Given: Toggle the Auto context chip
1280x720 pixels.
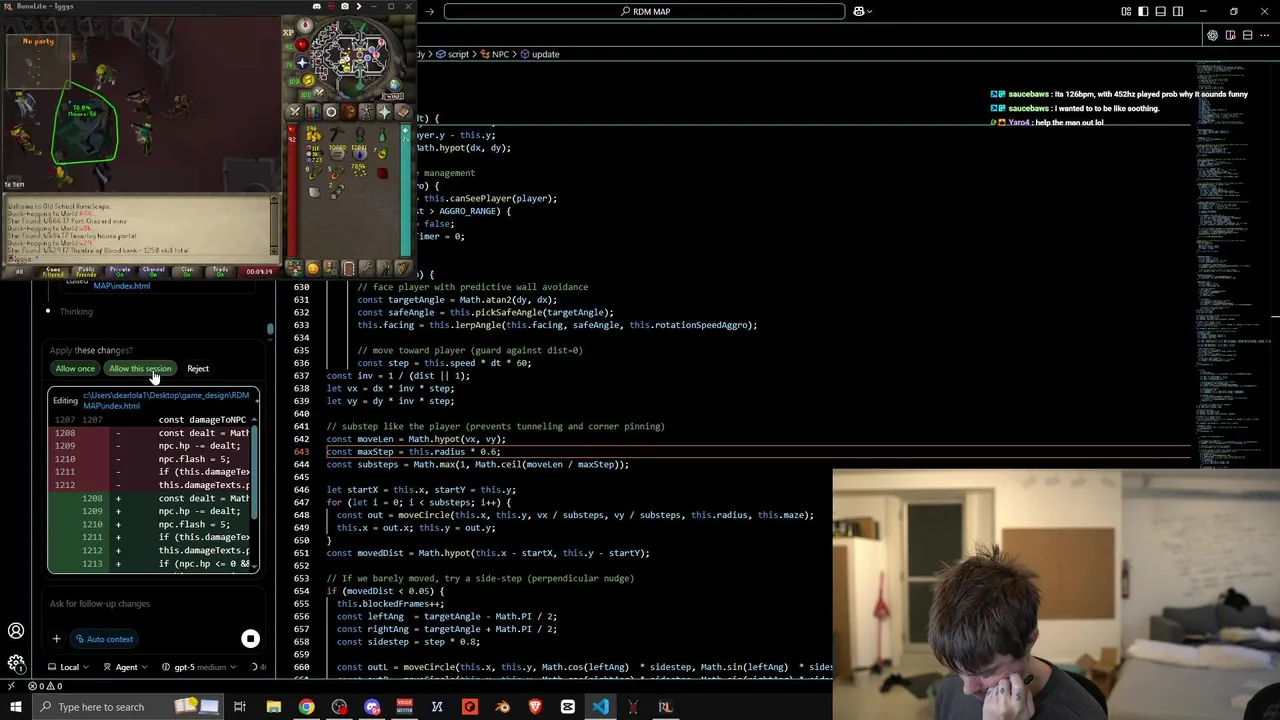Looking at the screenshot, I should point(104,639).
